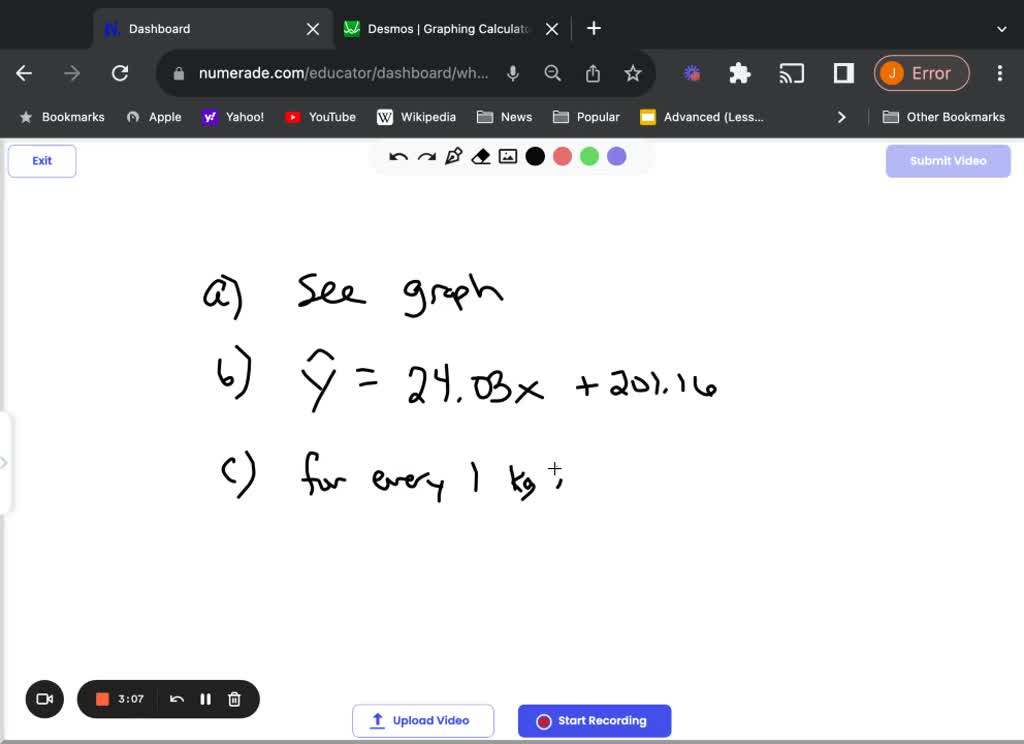Choose the black ink color
This screenshot has height=744, width=1024.
[535, 157]
